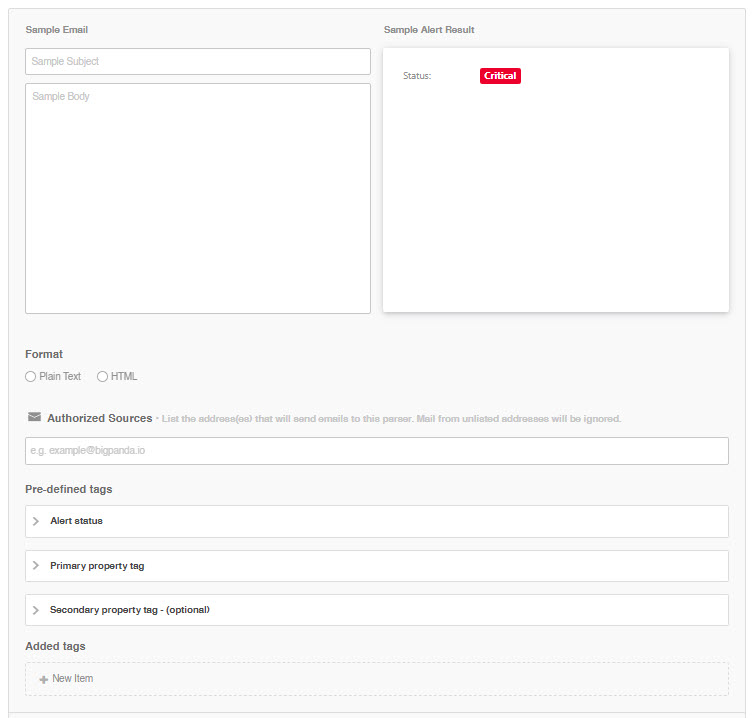Click the Sample Alert Result preview panel
The height and width of the screenshot is (718, 752).
555,200
